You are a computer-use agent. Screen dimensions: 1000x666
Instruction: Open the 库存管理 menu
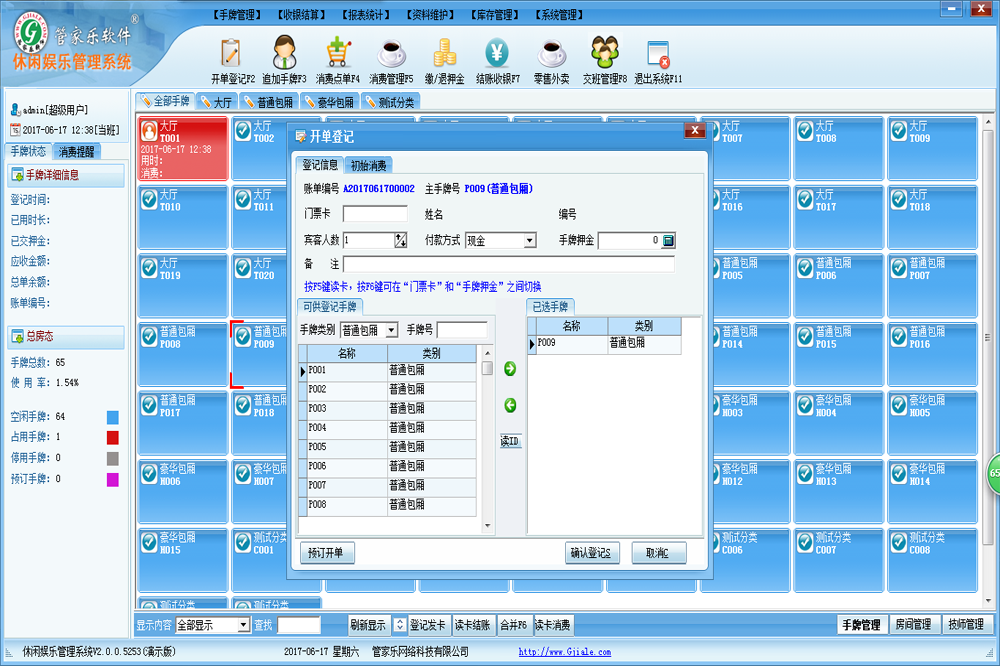pyautogui.click(x=495, y=15)
